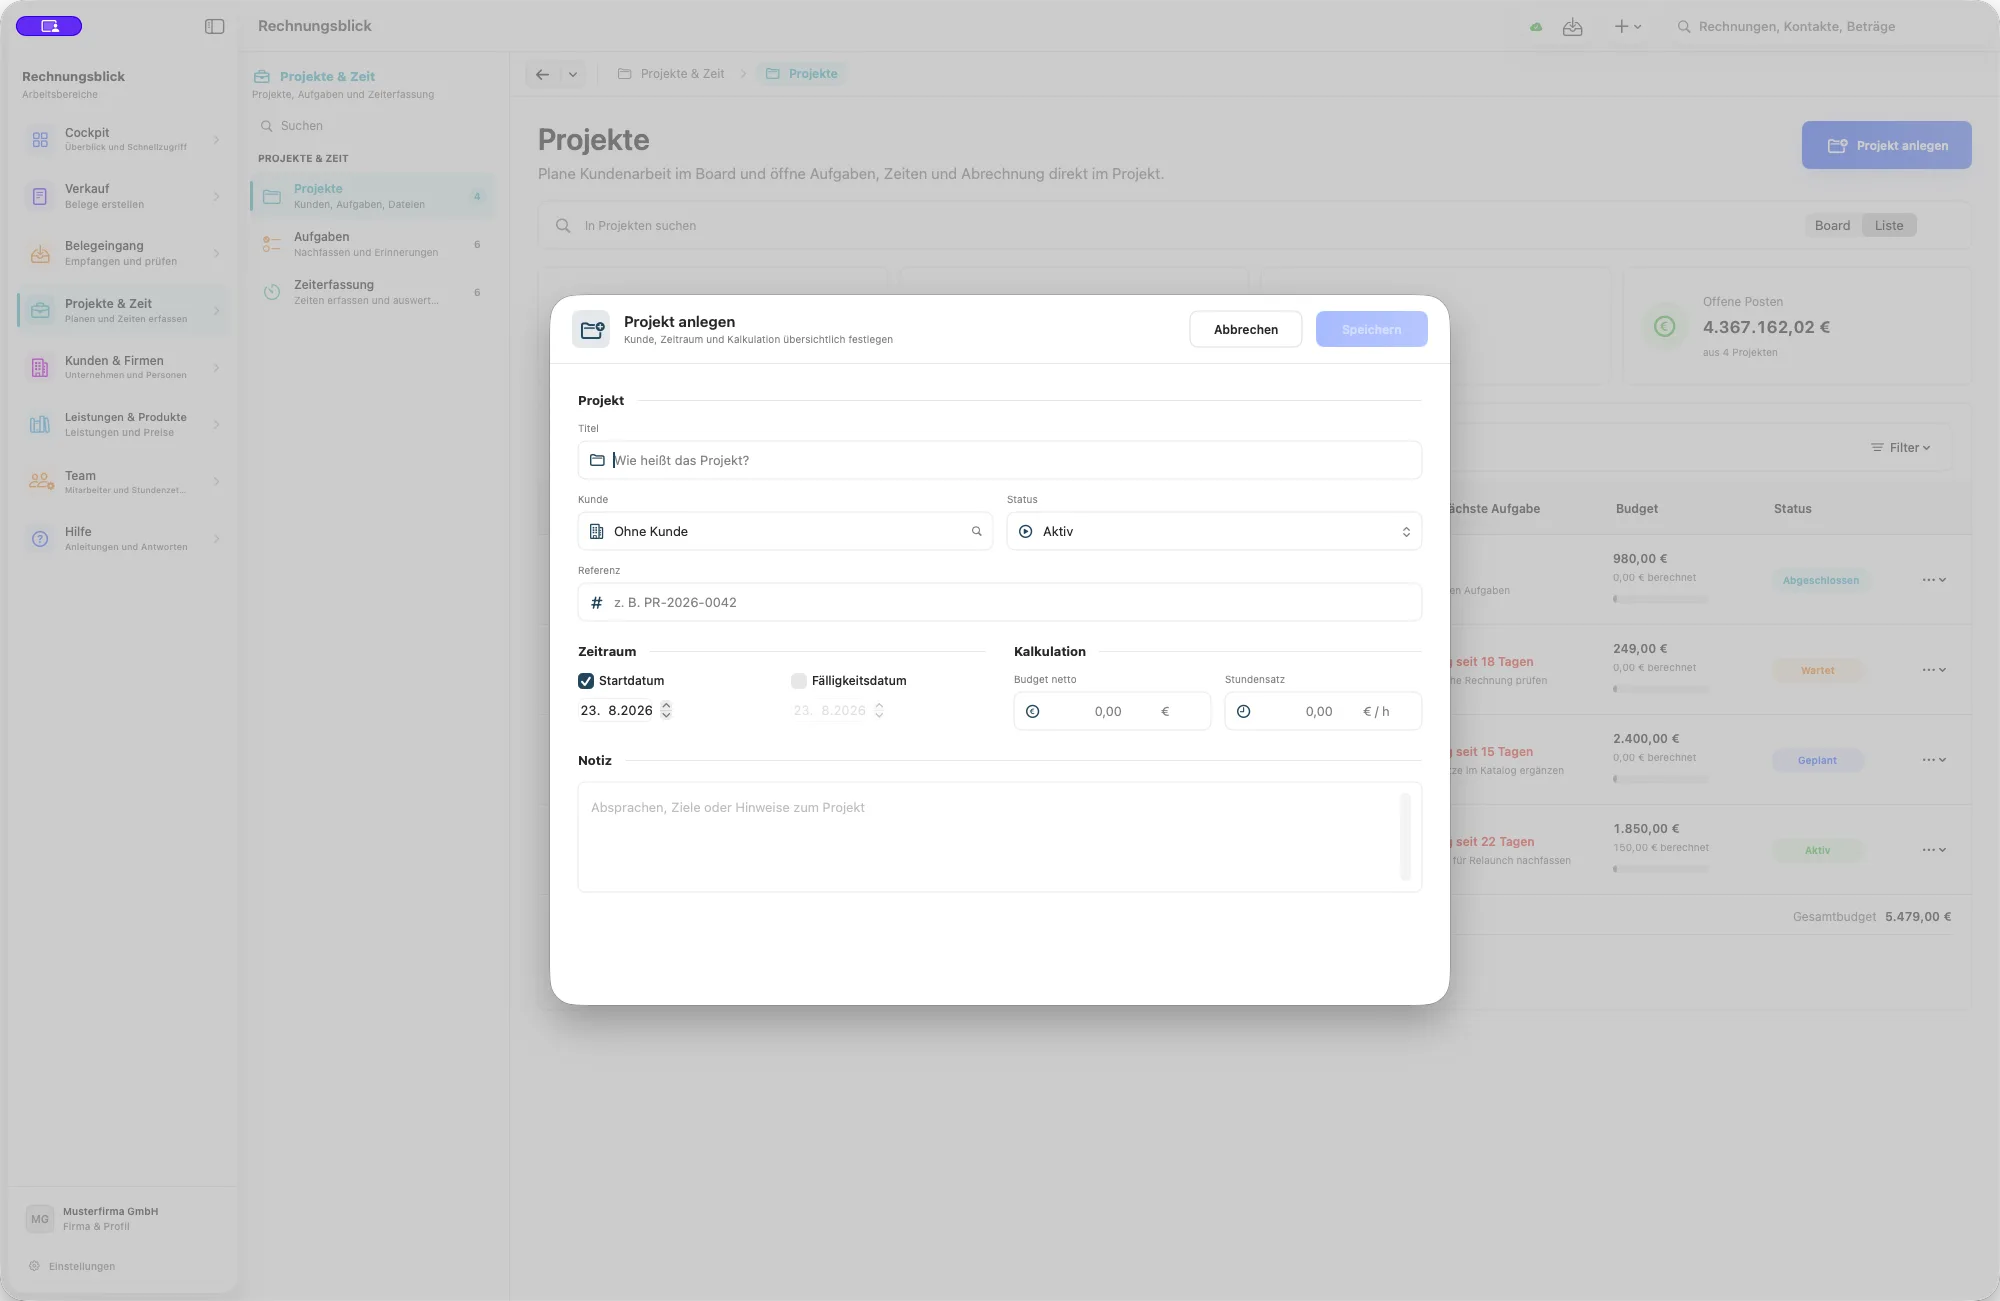Image resolution: width=2000 pixels, height=1301 pixels.
Task: Open the inbox tray icon in top bar
Action: [1573, 27]
